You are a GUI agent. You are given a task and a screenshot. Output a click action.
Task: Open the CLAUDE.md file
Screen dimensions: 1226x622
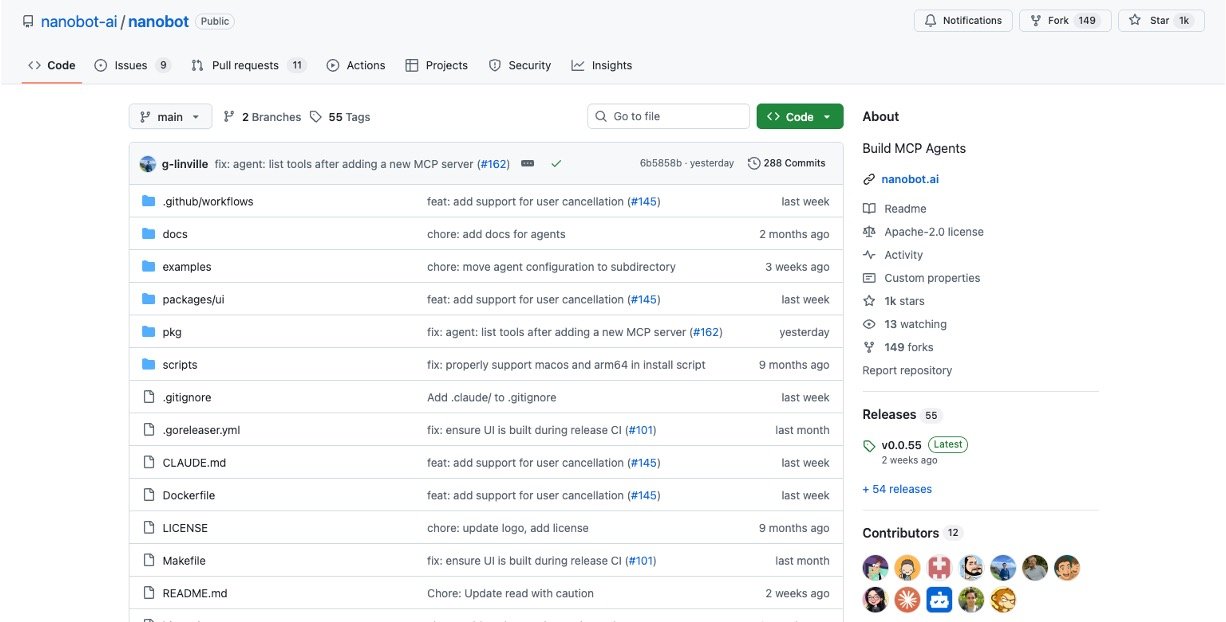[x=194, y=463]
